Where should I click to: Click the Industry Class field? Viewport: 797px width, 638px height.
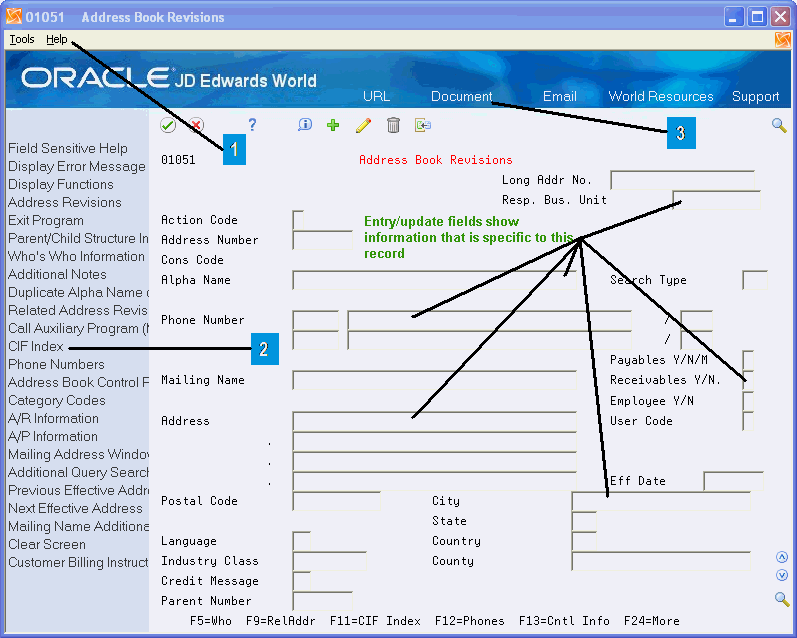(329, 561)
